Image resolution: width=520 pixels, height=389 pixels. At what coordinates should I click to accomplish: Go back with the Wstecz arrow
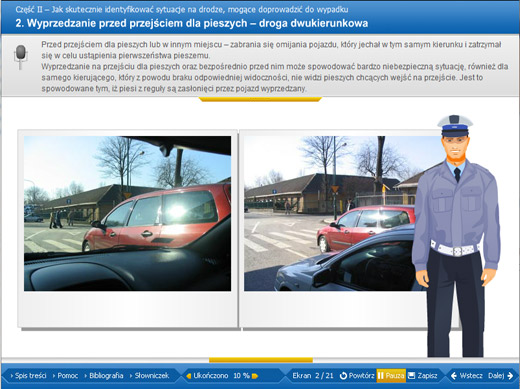[x=454, y=376]
